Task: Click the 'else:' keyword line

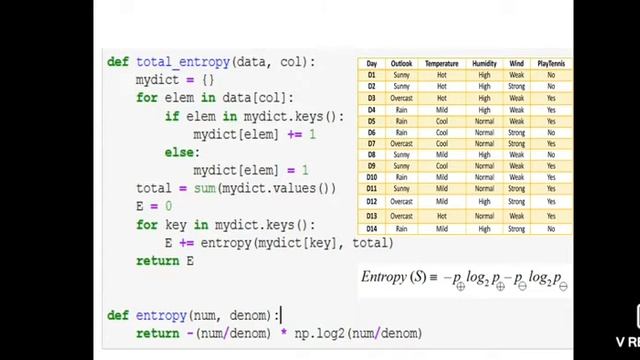Action: (182, 152)
